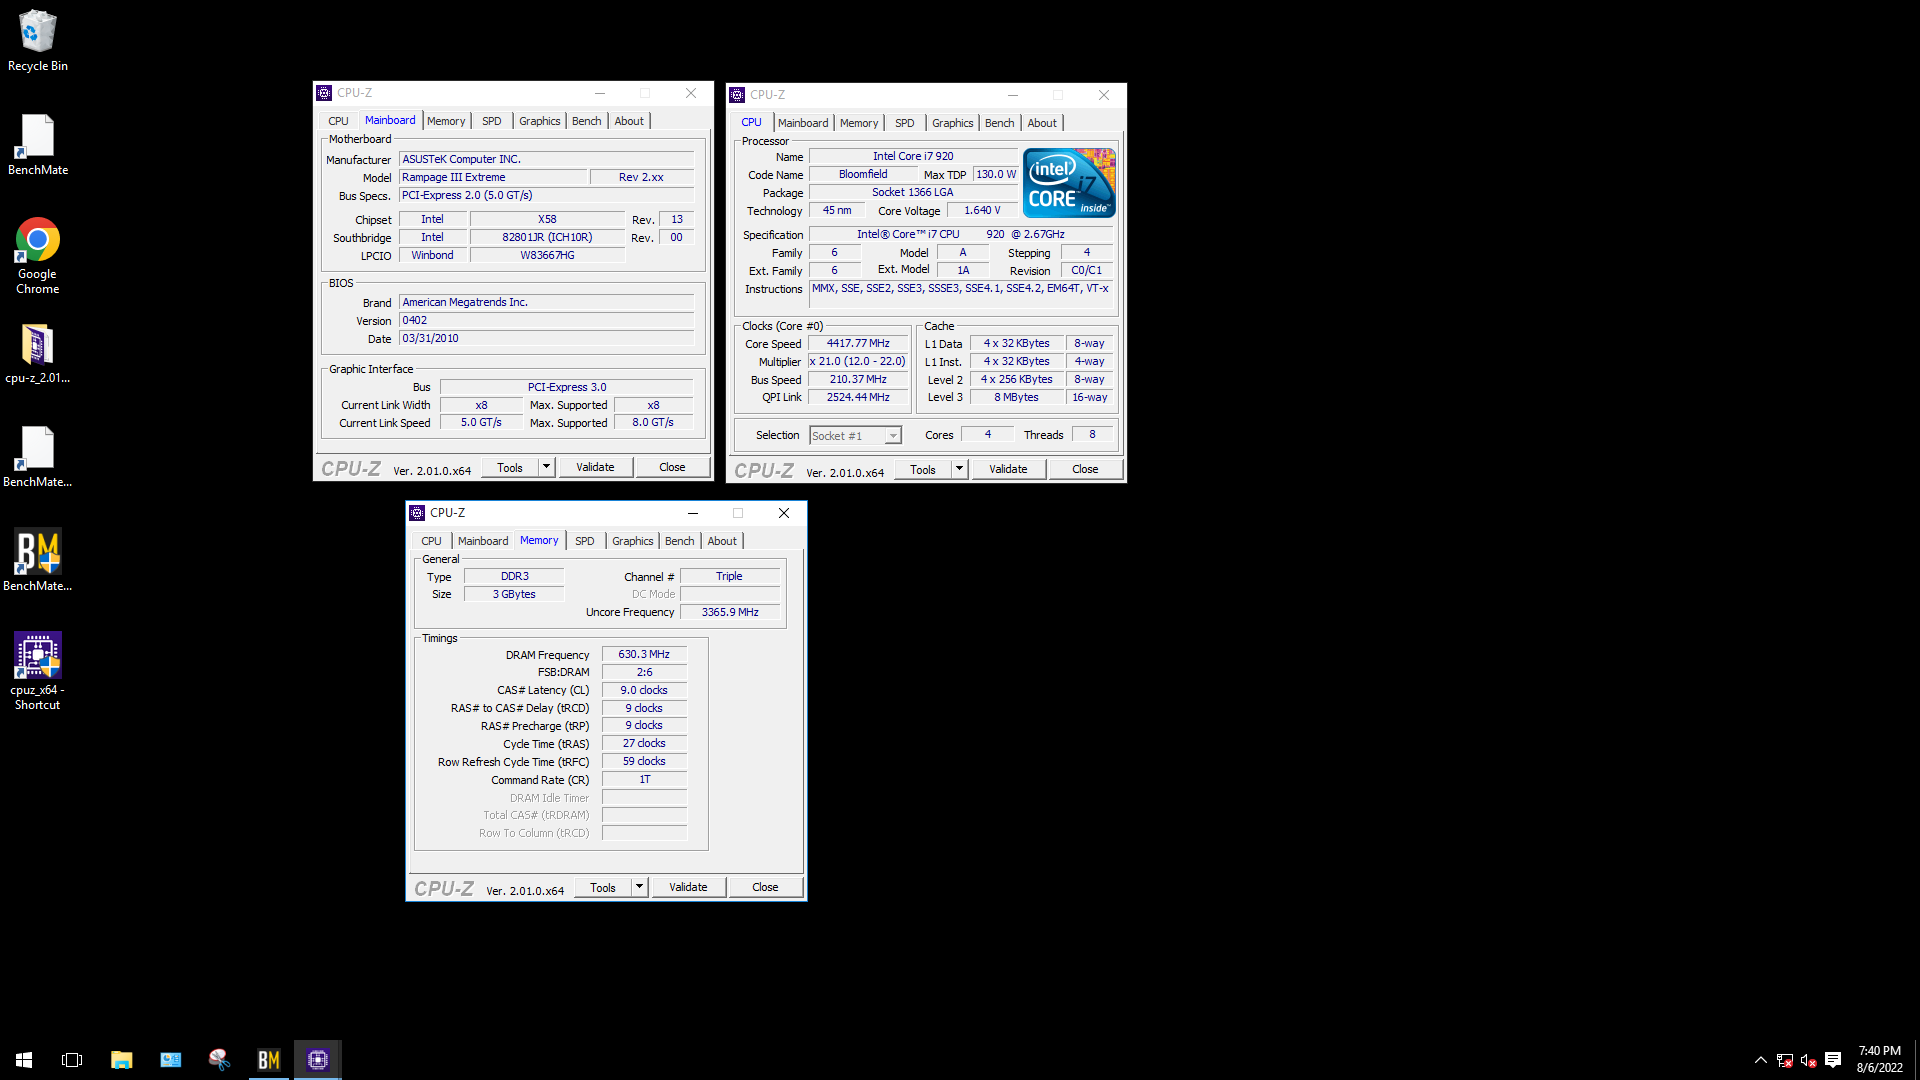Click the CPU-Z taskbar icon

pyautogui.click(x=318, y=1060)
